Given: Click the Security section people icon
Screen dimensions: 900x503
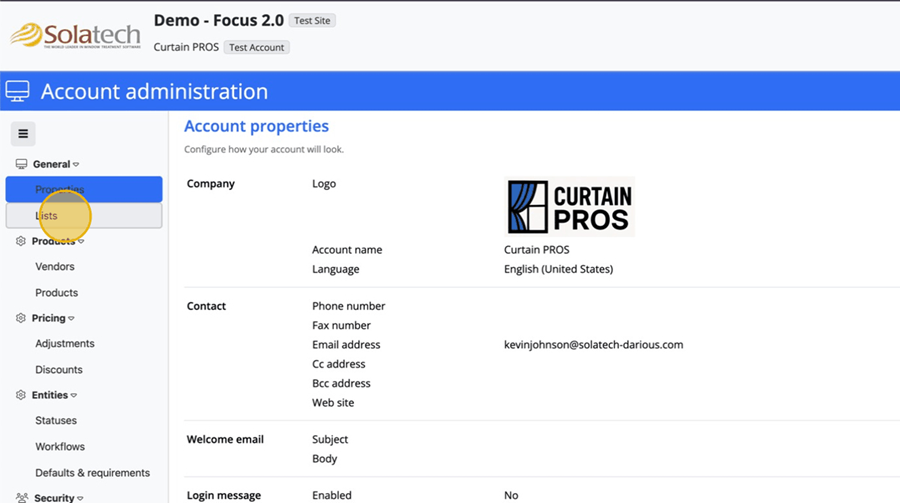Looking at the screenshot, I should click(x=22, y=498).
